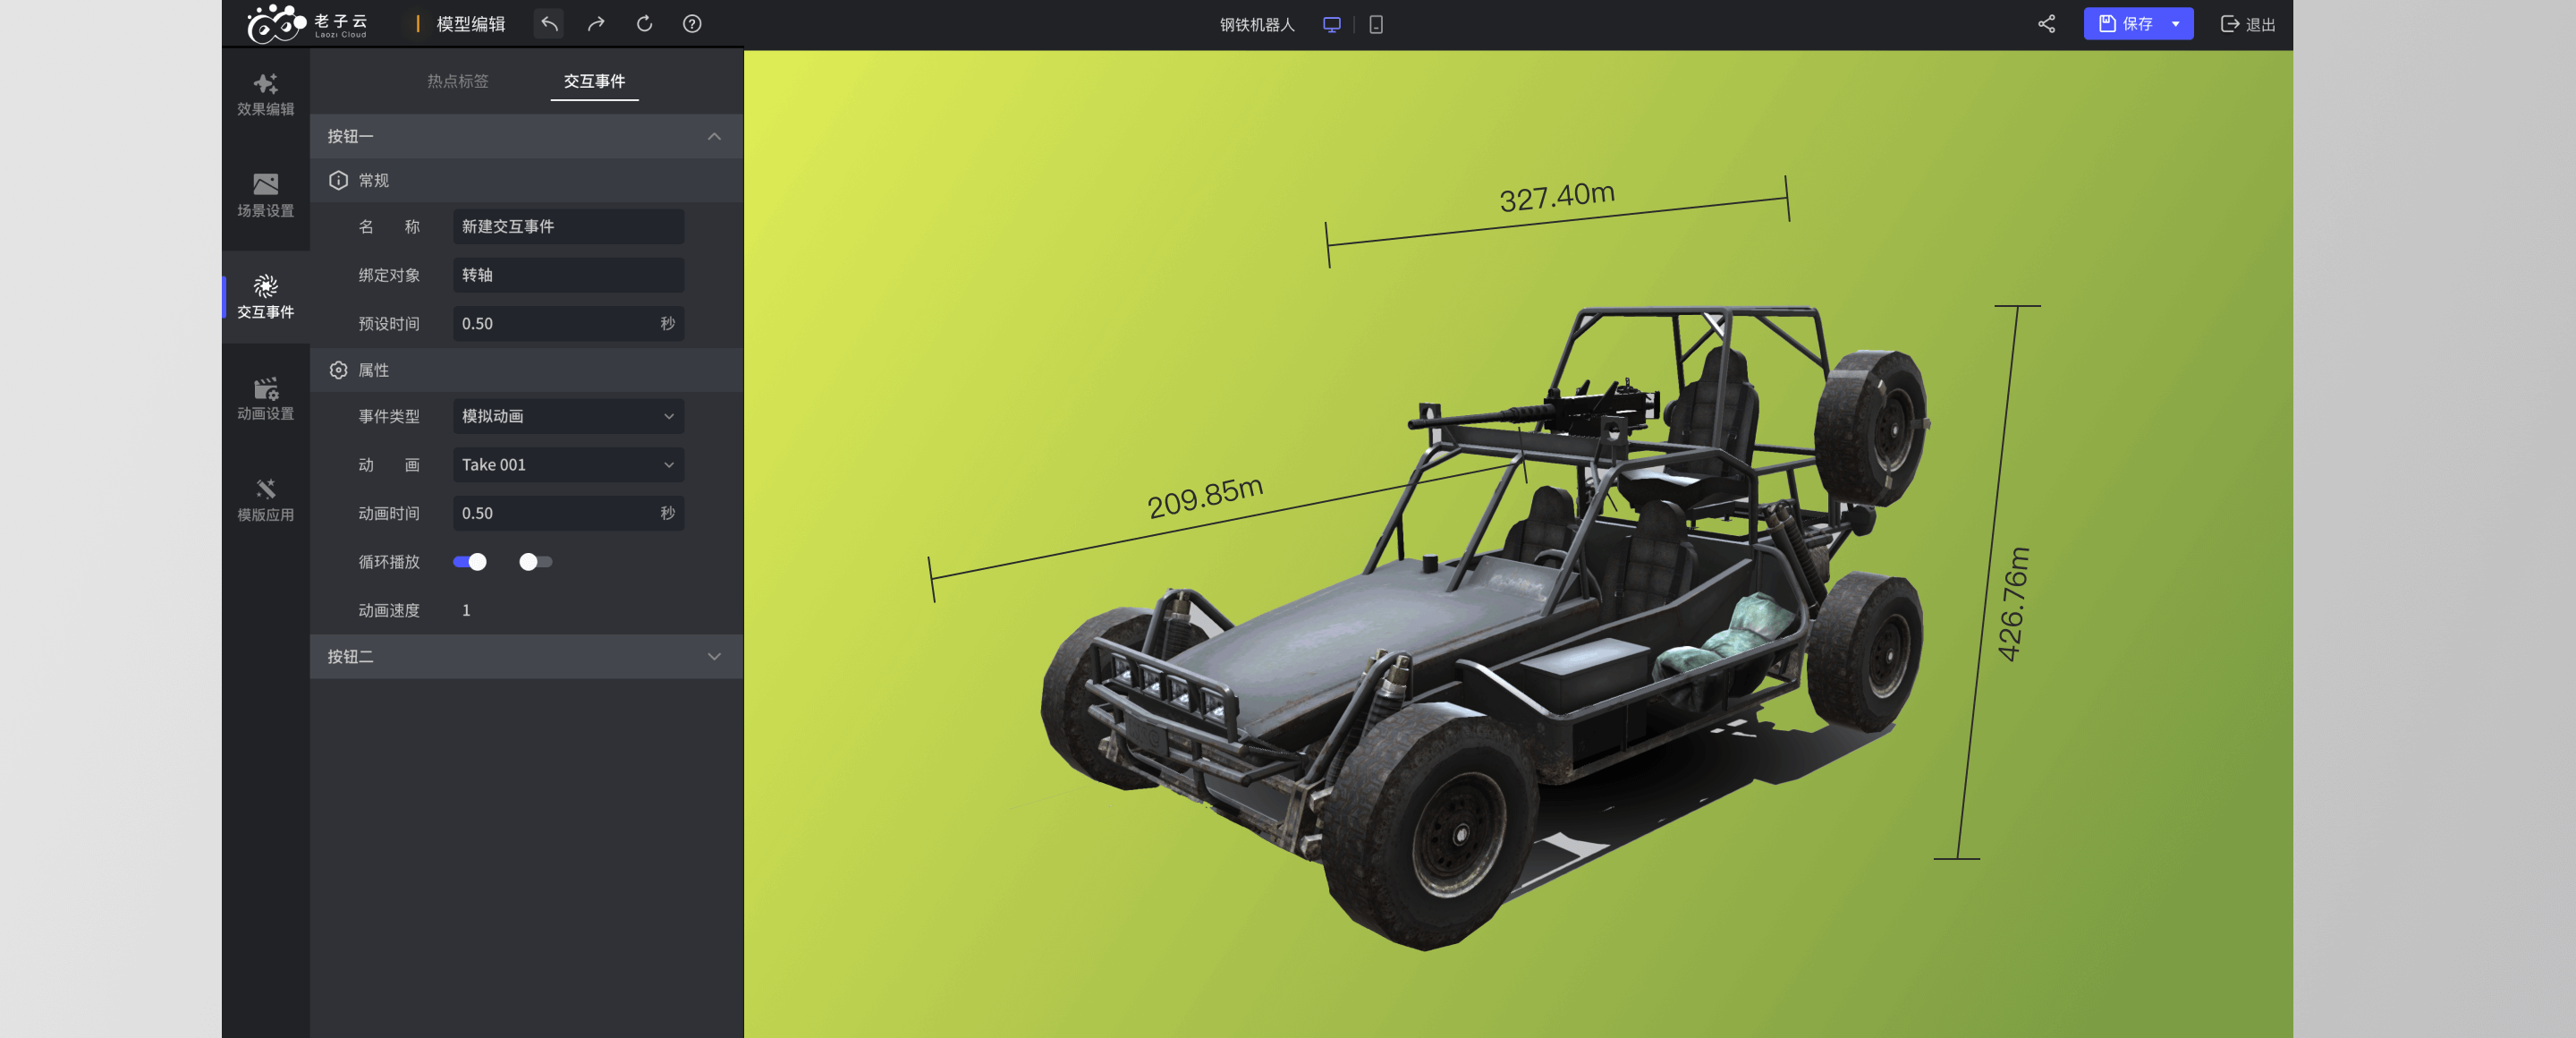The image size is (2576, 1038).
Task: Open the 动画 dropdown showing Take 001
Action: click(568, 465)
